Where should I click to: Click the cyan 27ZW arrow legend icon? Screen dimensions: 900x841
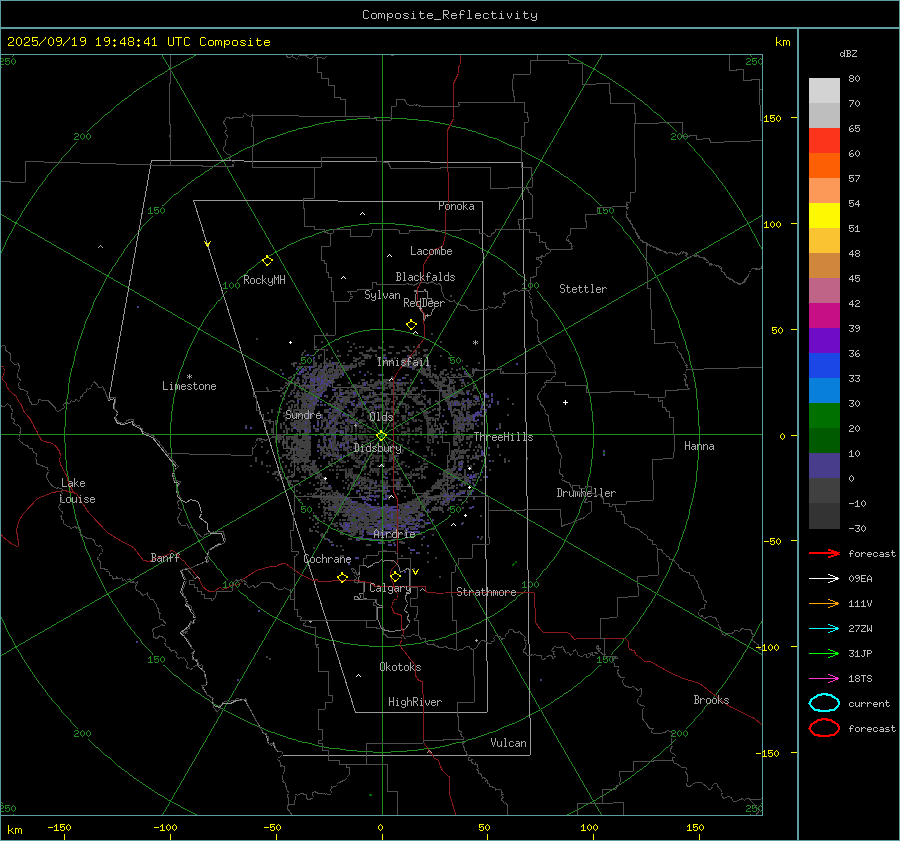click(x=824, y=628)
